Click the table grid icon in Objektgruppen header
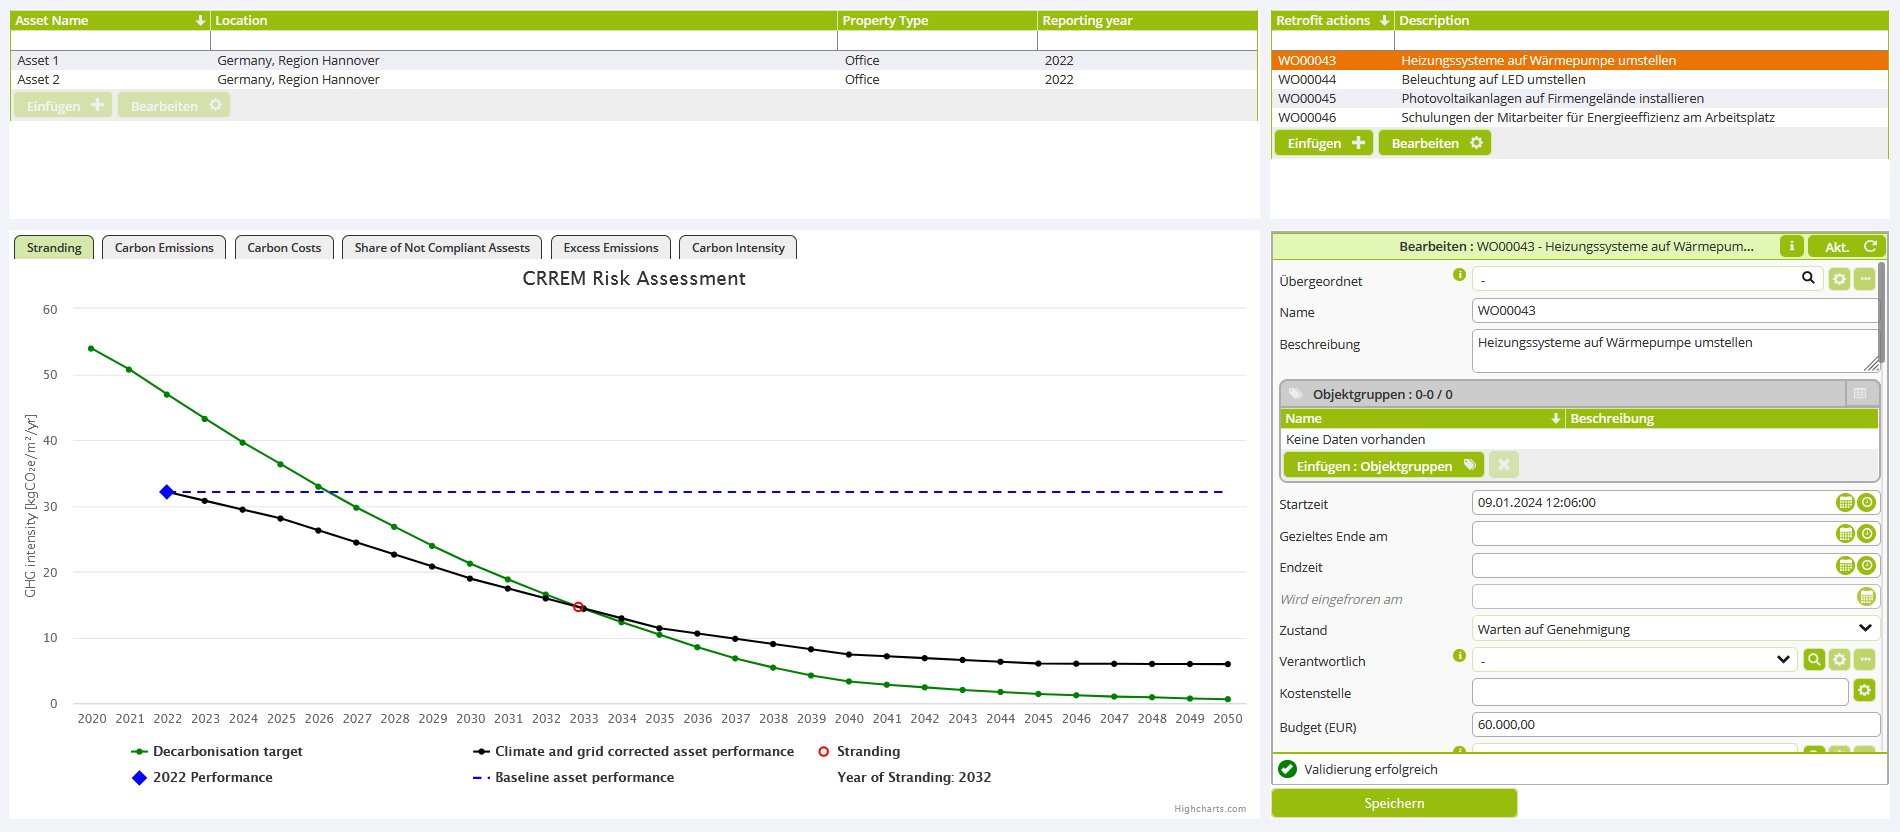Viewport: 1900px width, 832px height. 1860,394
